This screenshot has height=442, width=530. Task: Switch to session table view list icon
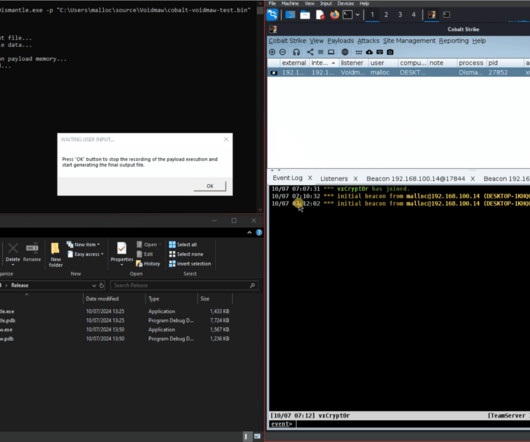[321, 52]
